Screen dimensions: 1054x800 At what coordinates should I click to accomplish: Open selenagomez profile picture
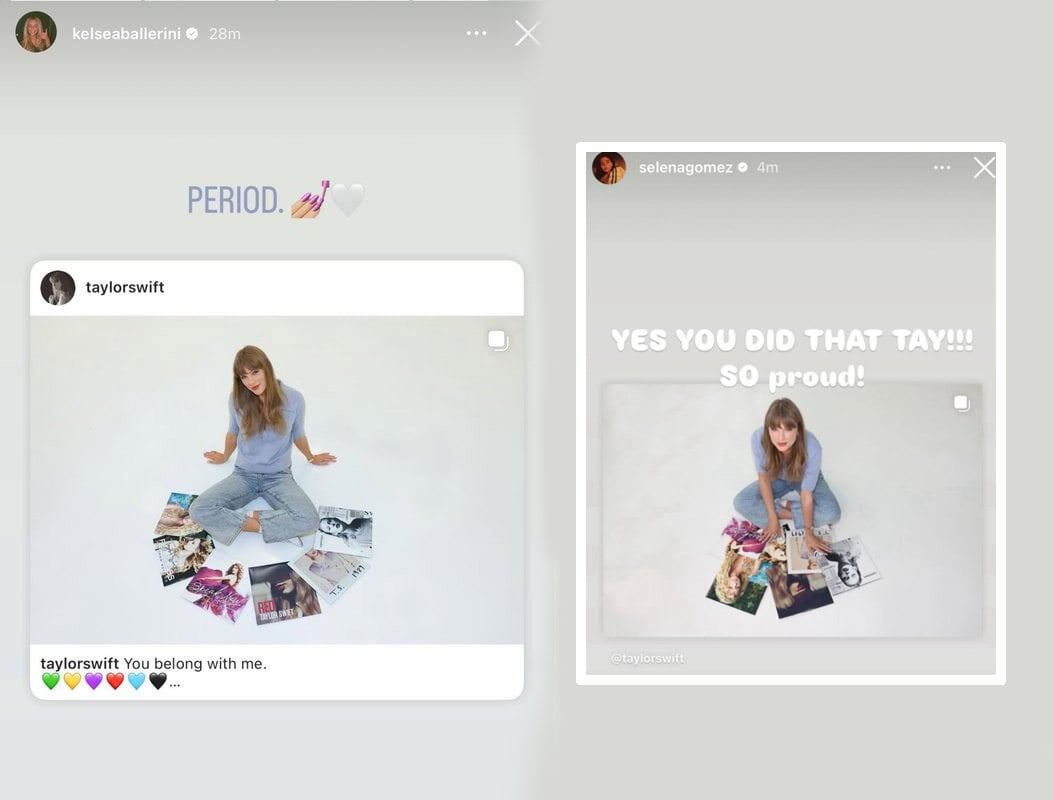[609, 167]
